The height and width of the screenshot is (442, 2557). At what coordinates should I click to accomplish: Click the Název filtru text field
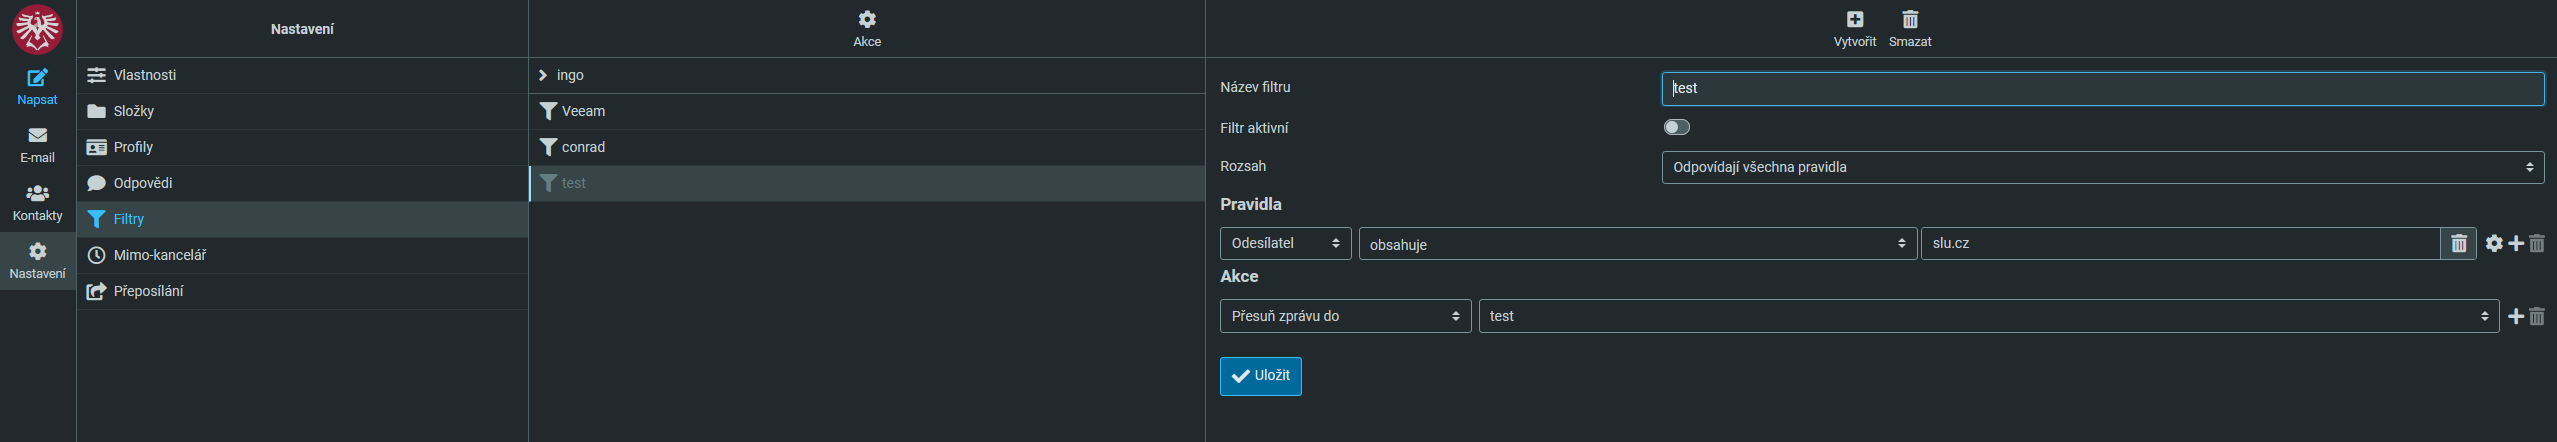2102,88
